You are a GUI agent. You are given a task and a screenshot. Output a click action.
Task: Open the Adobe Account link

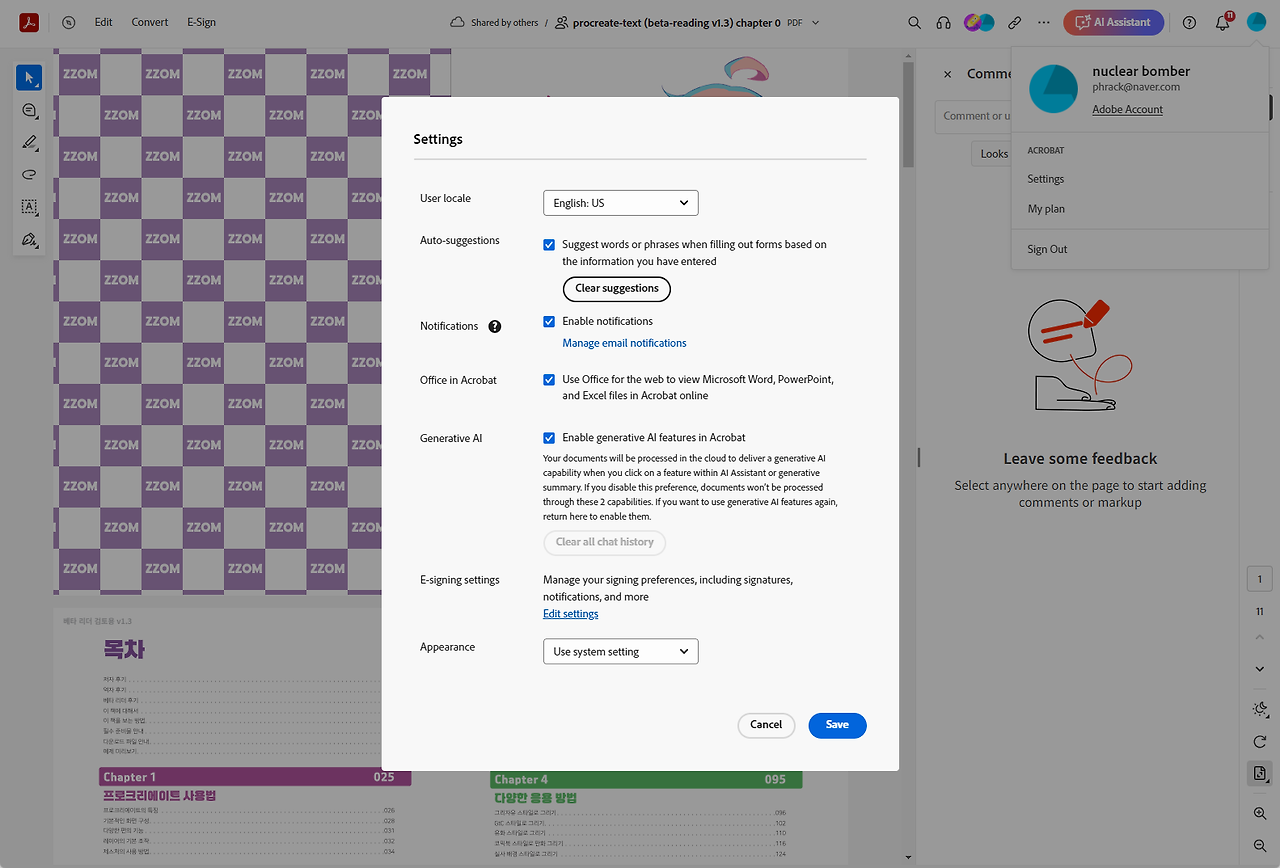pyautogui.click(x=1127, y=109)
